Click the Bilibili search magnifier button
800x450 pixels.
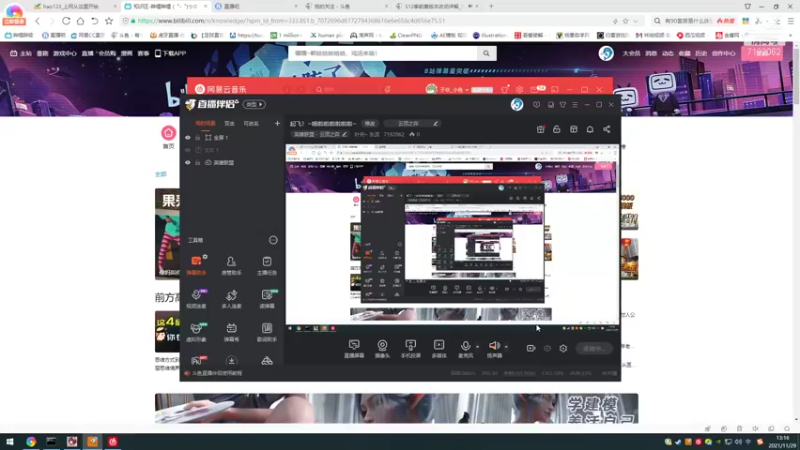(x=486, y=53)
